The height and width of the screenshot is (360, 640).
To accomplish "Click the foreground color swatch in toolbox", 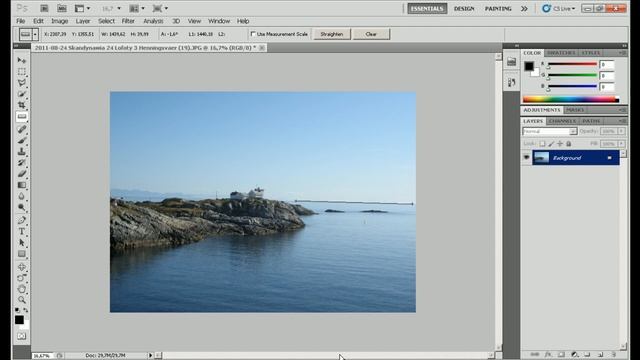I will 19,320.
